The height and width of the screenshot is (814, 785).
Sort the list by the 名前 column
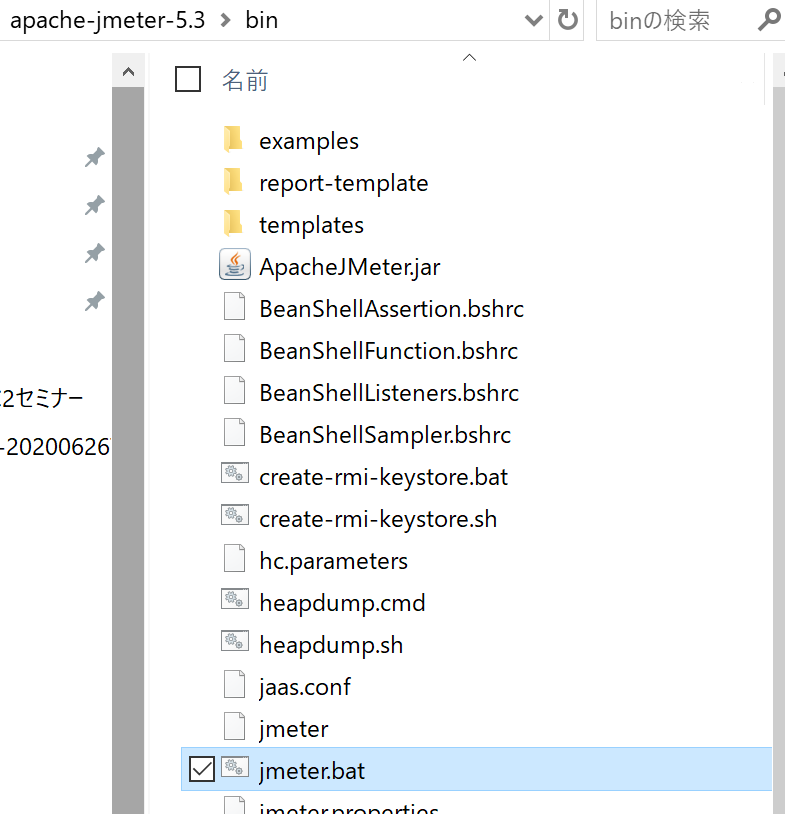tap(245, 80)
